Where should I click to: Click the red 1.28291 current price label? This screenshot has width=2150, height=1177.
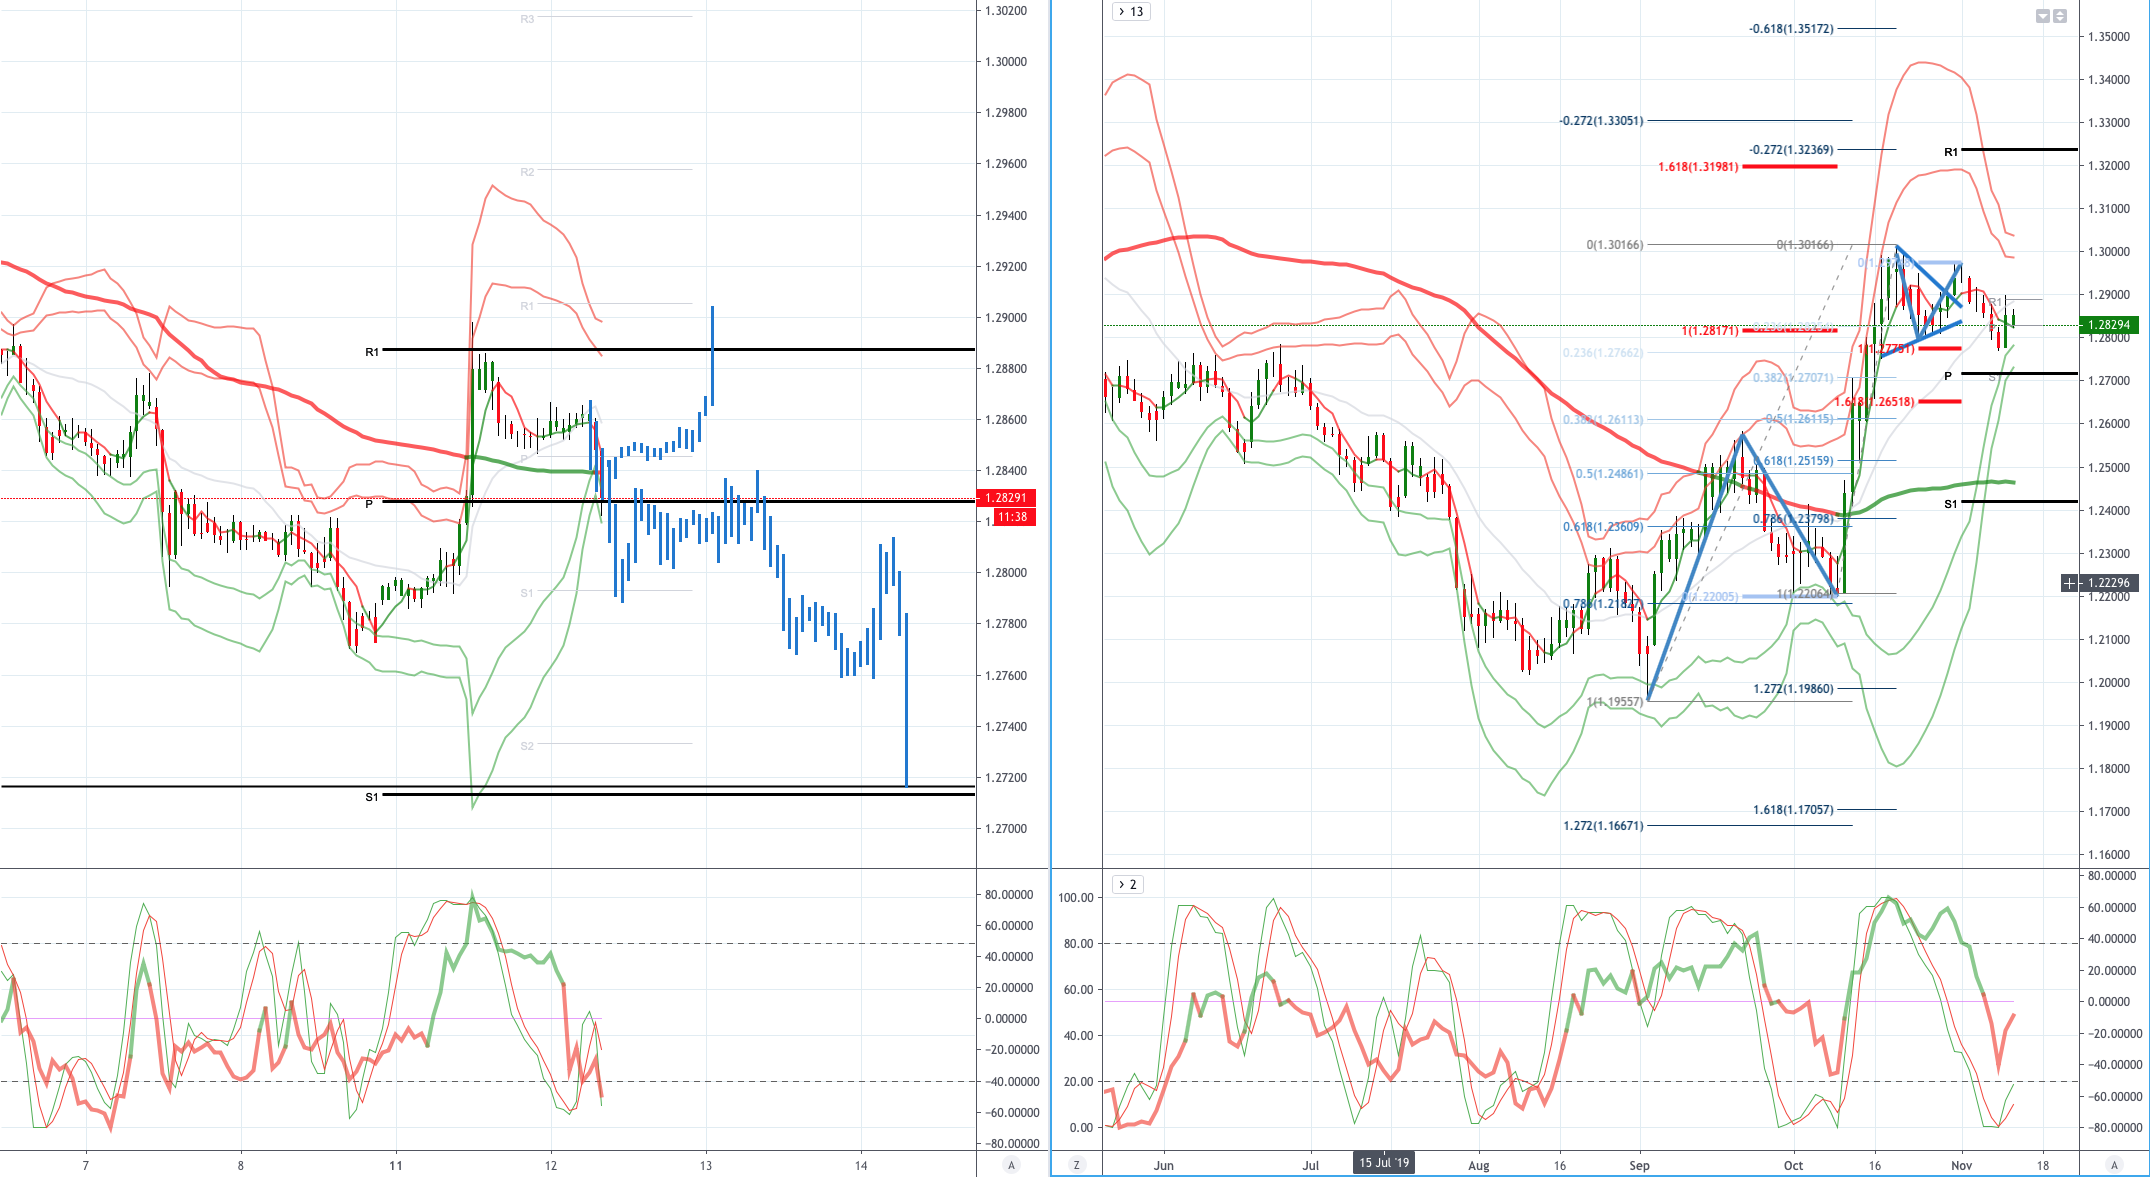coord(1006,498)
